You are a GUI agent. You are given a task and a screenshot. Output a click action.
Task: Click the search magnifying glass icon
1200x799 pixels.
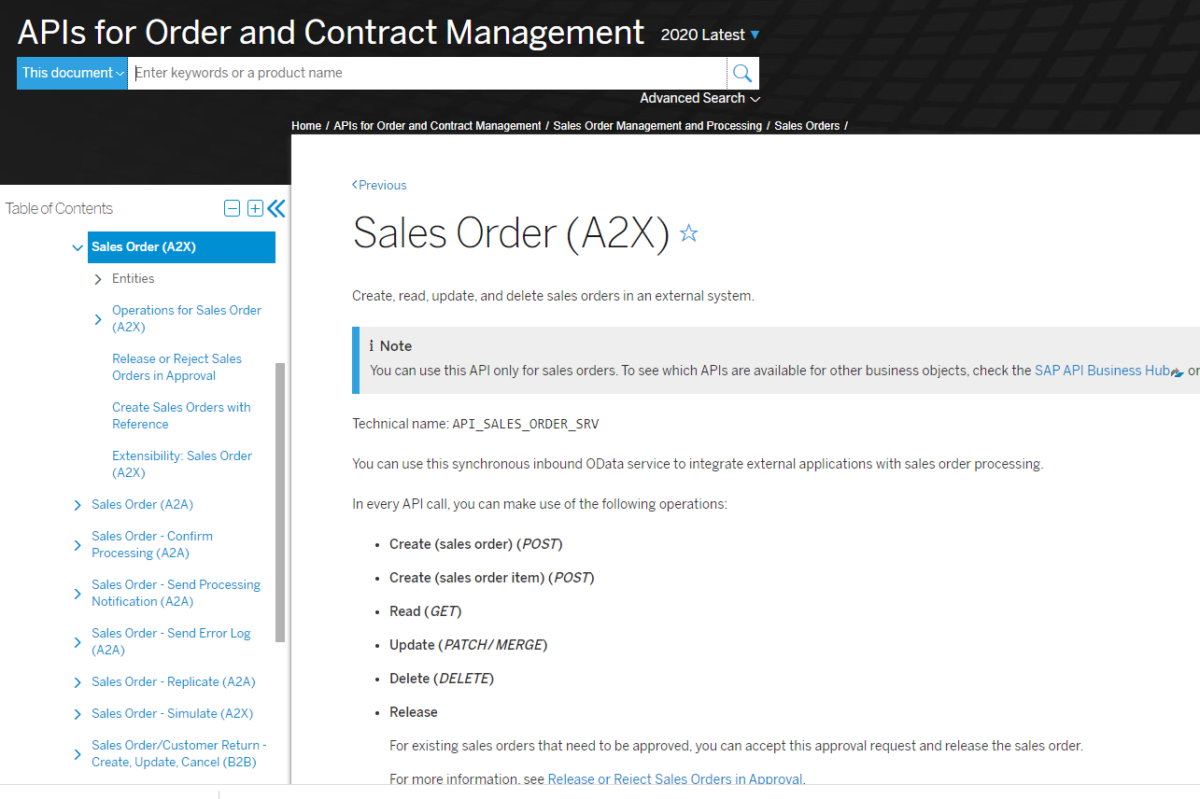pos(741,72)
